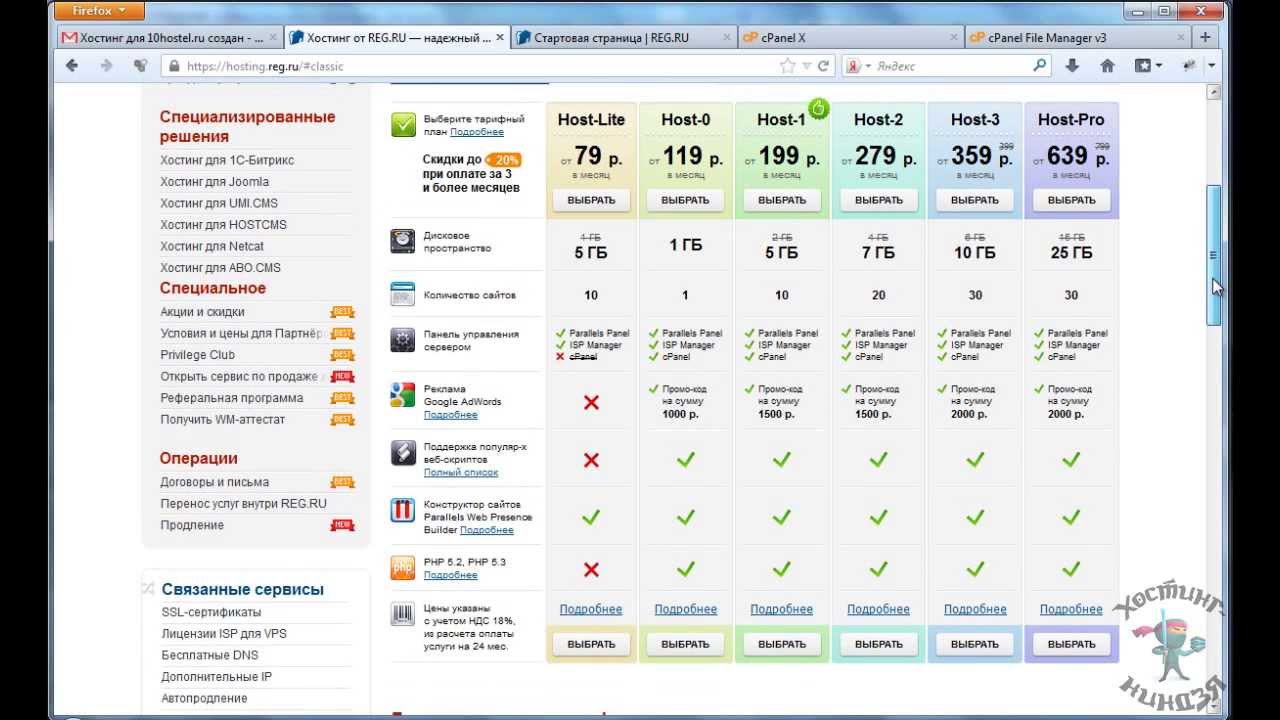This screenshot has width=1280, height=720.
Task: Click the 'Количество сайтов' window icon
Action: [403, 294]
